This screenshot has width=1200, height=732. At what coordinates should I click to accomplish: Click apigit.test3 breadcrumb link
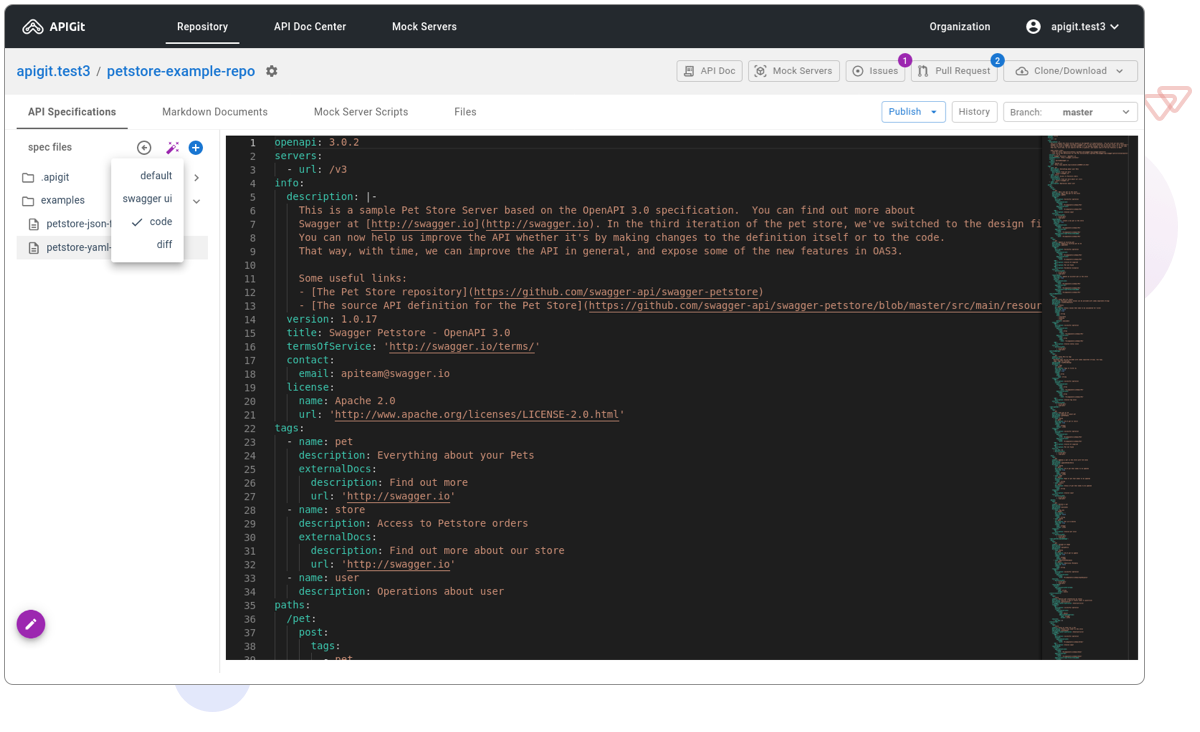click(53, 71)
